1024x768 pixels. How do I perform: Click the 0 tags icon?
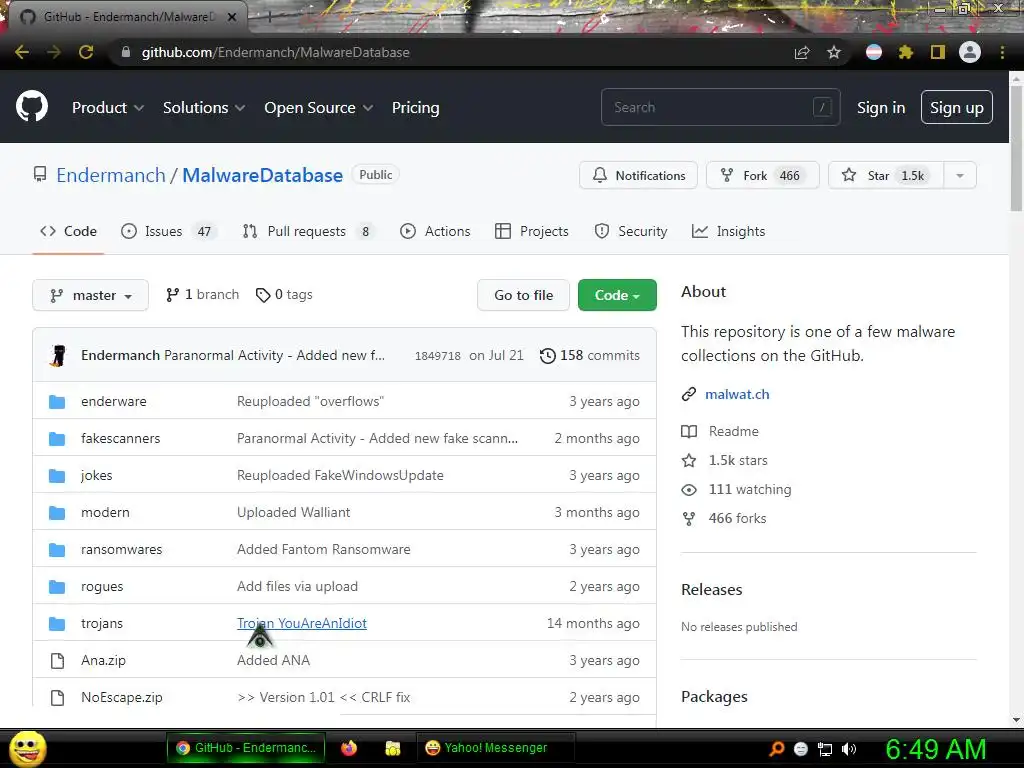[263, 295]
